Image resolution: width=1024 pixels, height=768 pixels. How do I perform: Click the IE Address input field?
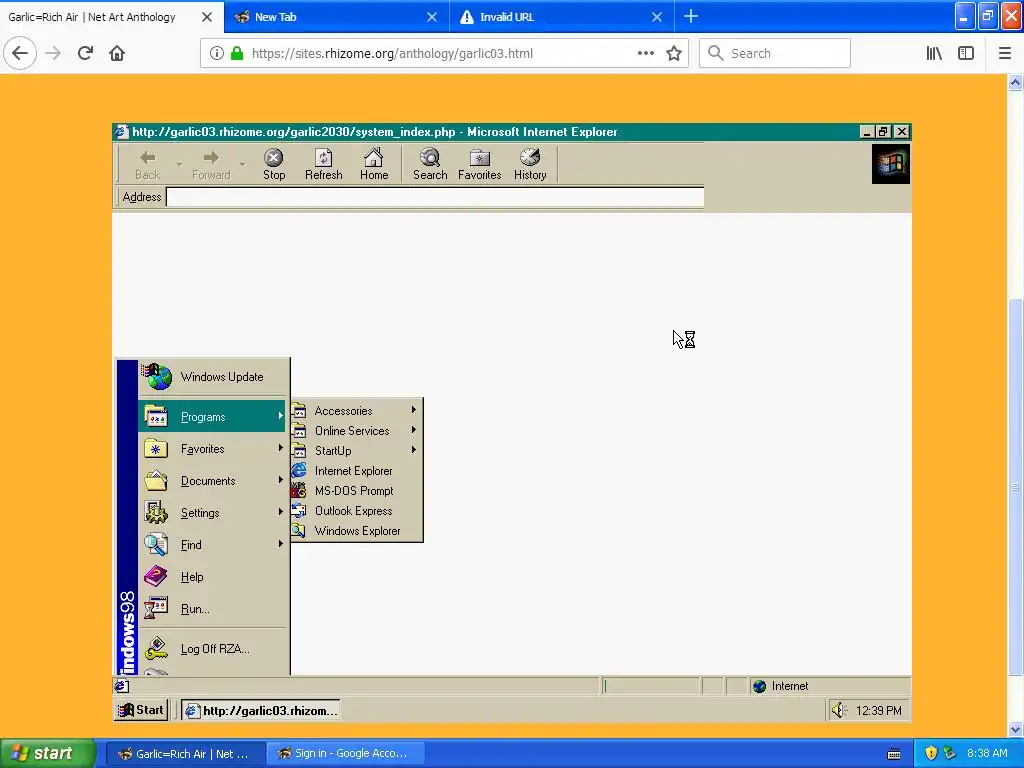point(435,197)
